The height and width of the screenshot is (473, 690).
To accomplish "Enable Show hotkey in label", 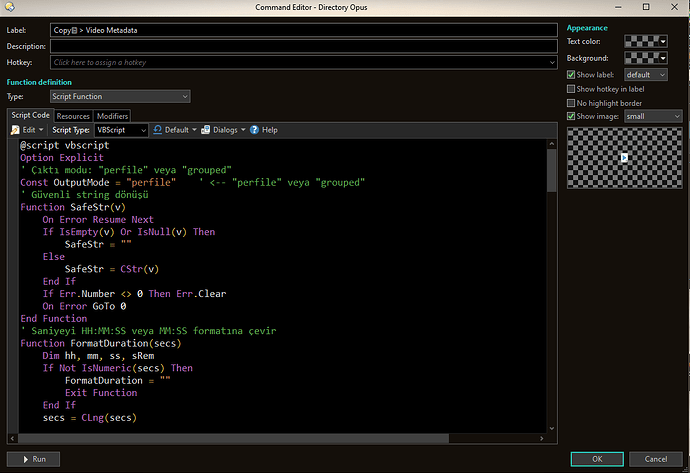I will pyautogui.click(x=571, y=89).
